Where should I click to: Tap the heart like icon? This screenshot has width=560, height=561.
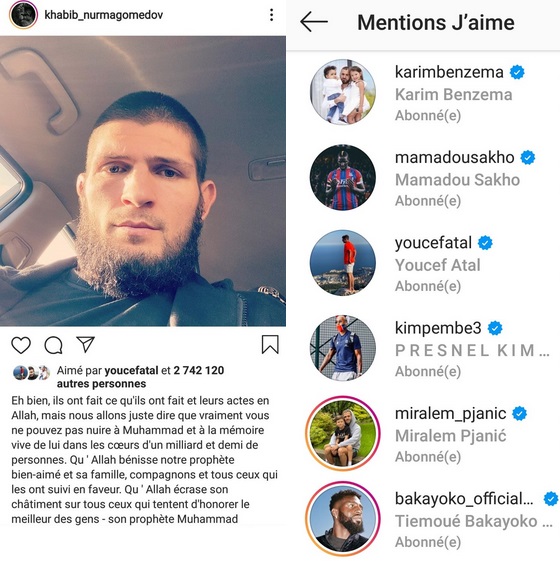coord(21,345)
